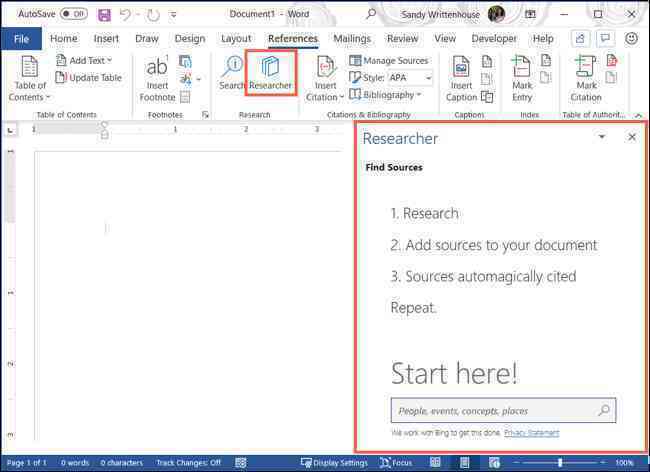Click Insert Table of Authorities icon
The height and width of the screenshot is (472, 650).
[612, 61]
